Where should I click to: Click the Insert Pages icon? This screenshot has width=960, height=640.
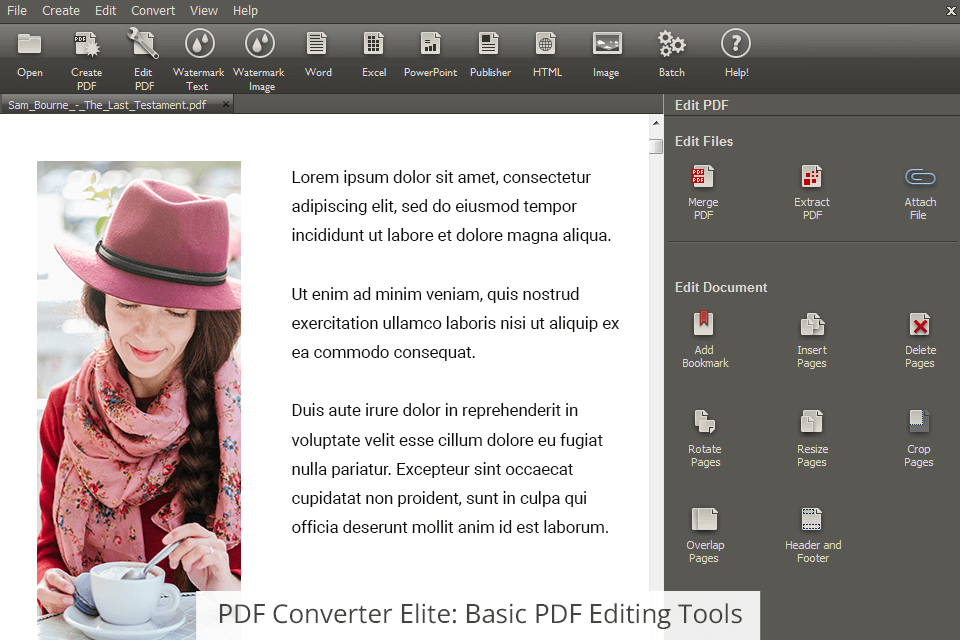click(812, 324)
